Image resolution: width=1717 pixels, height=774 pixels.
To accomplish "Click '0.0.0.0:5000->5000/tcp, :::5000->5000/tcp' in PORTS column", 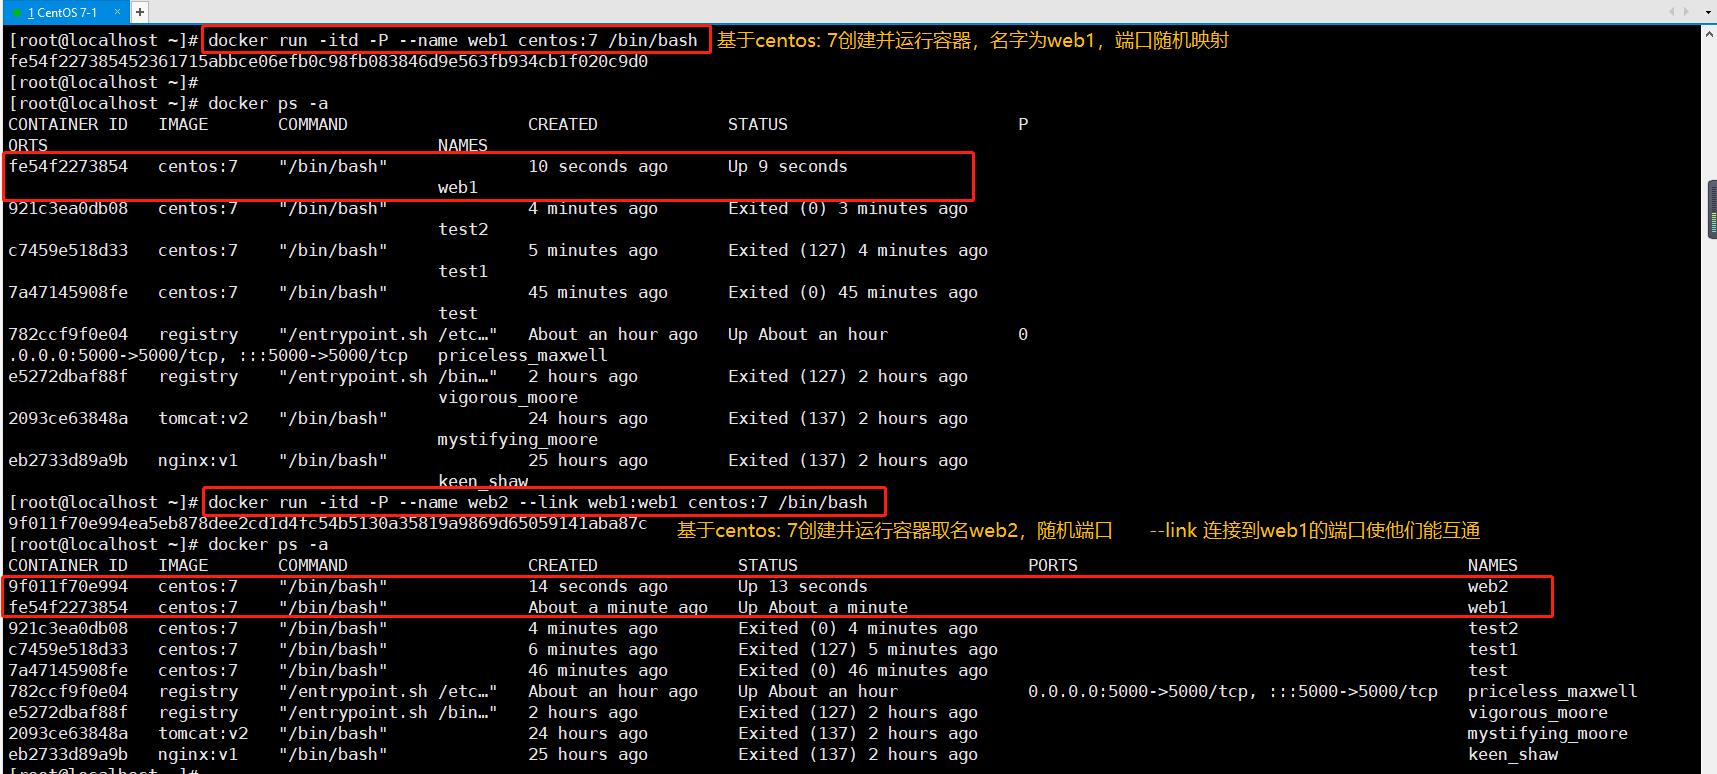I will coord(1233,692).
